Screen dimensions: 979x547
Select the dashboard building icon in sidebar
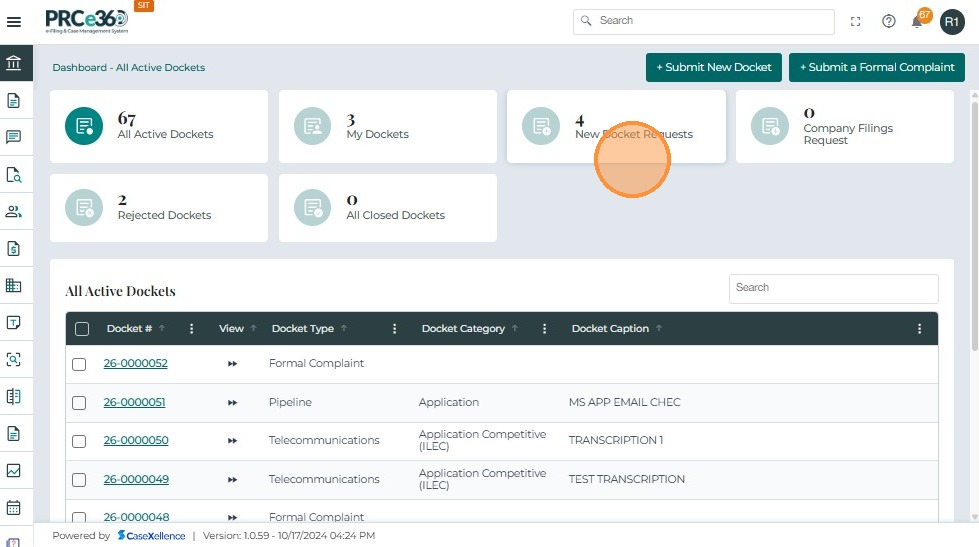(14, 63)
